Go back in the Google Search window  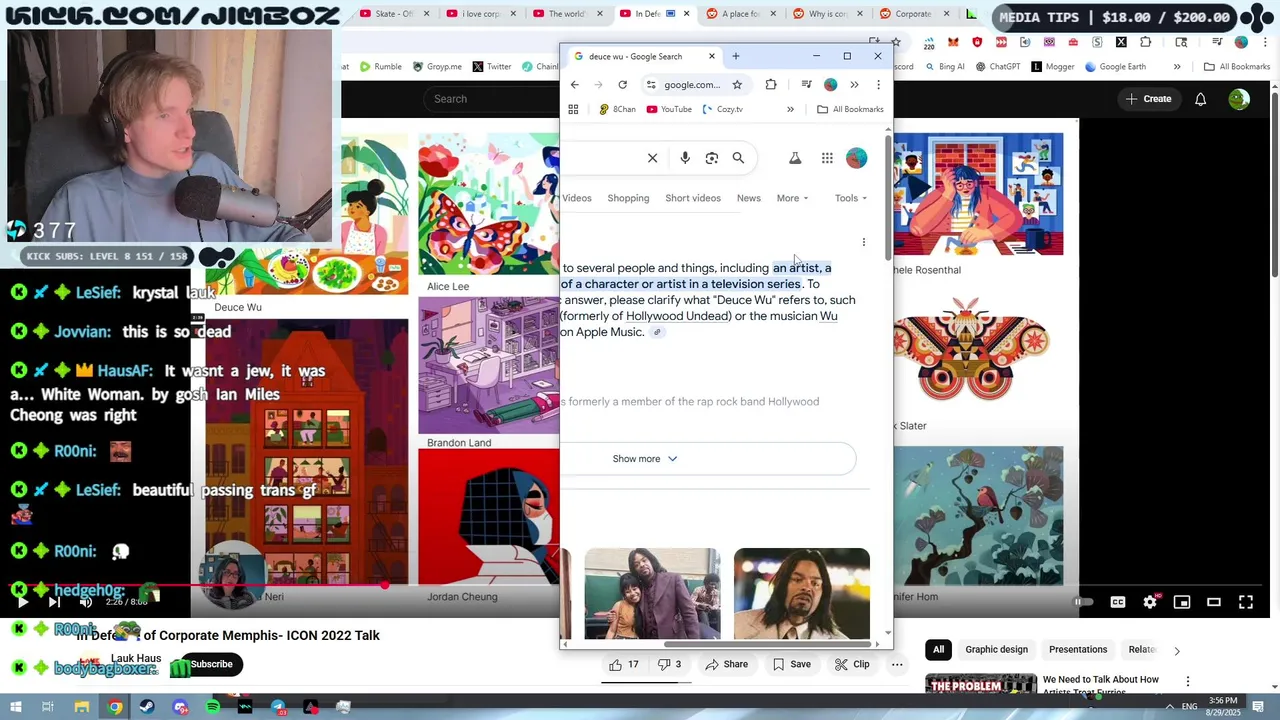pyautogui.click(x=574, y=85)
